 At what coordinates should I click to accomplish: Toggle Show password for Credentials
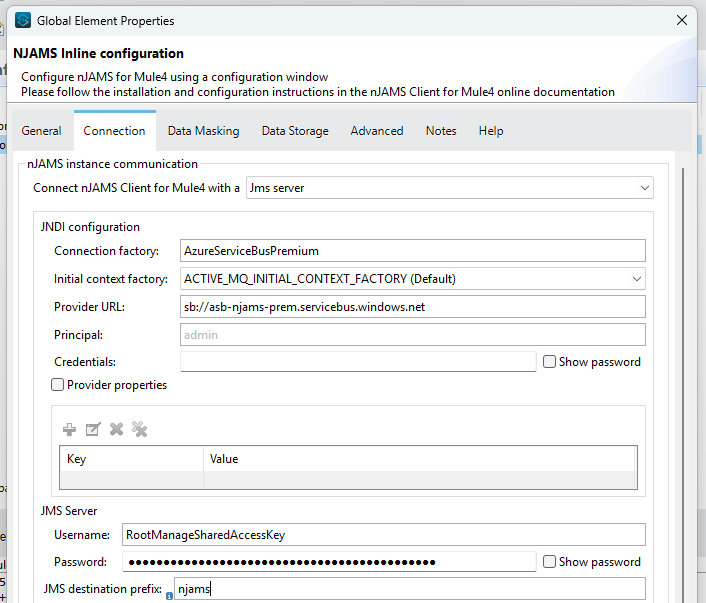click(549, 362)
